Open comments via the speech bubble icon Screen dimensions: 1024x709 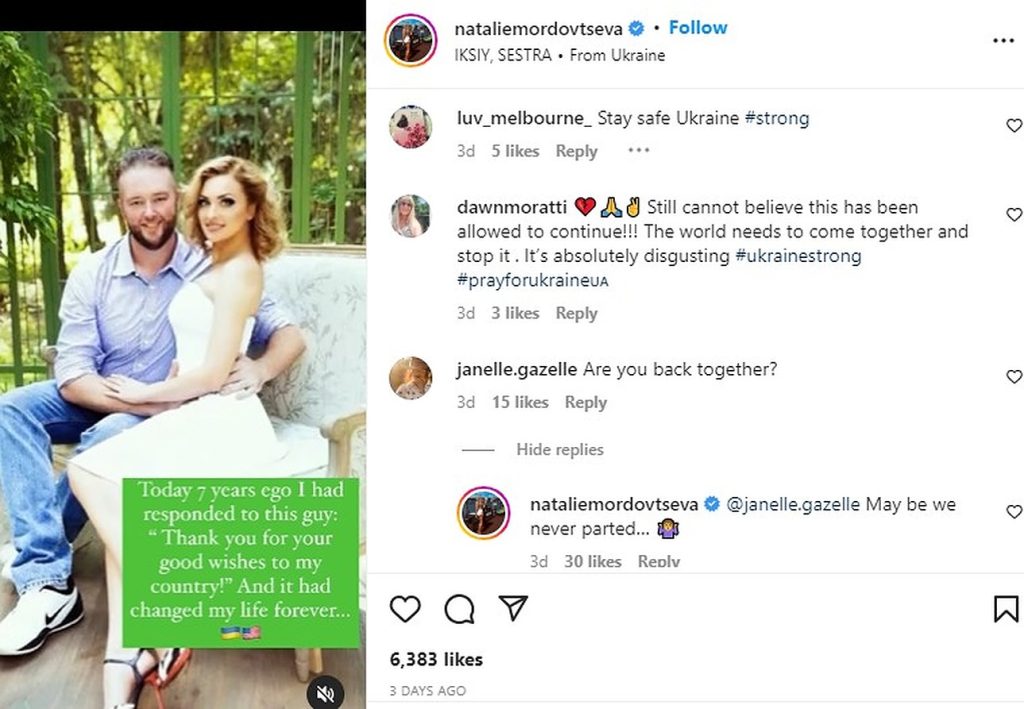coord(459,609)
